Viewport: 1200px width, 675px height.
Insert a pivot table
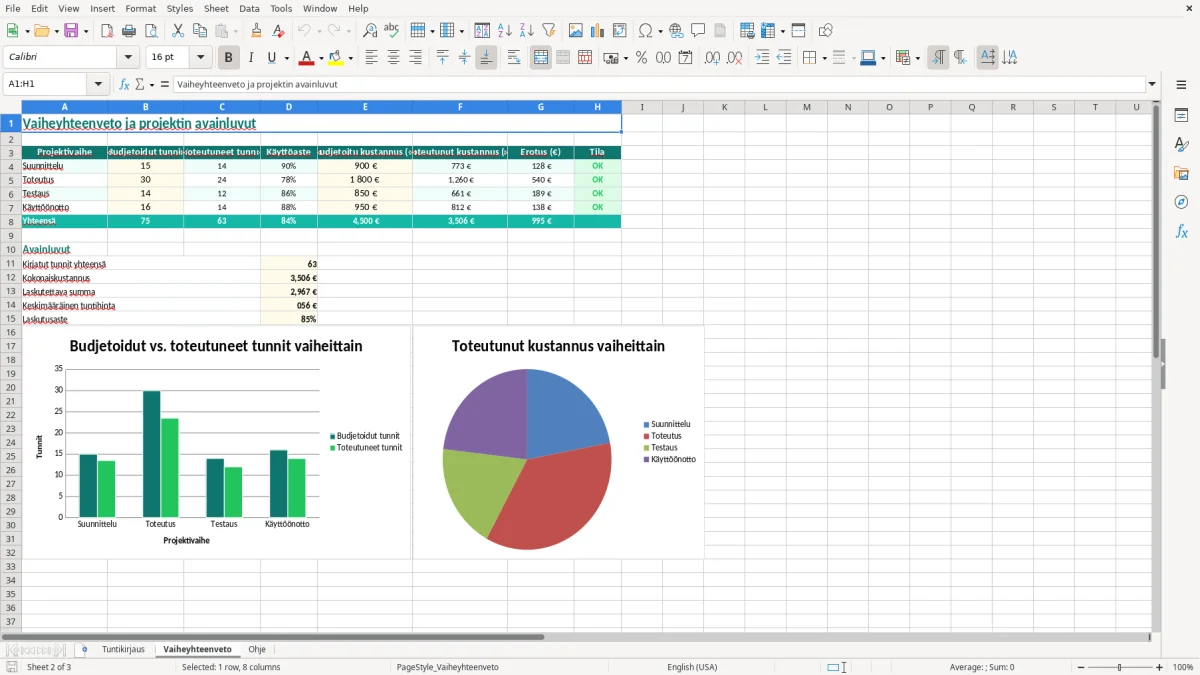pos(620,31)
